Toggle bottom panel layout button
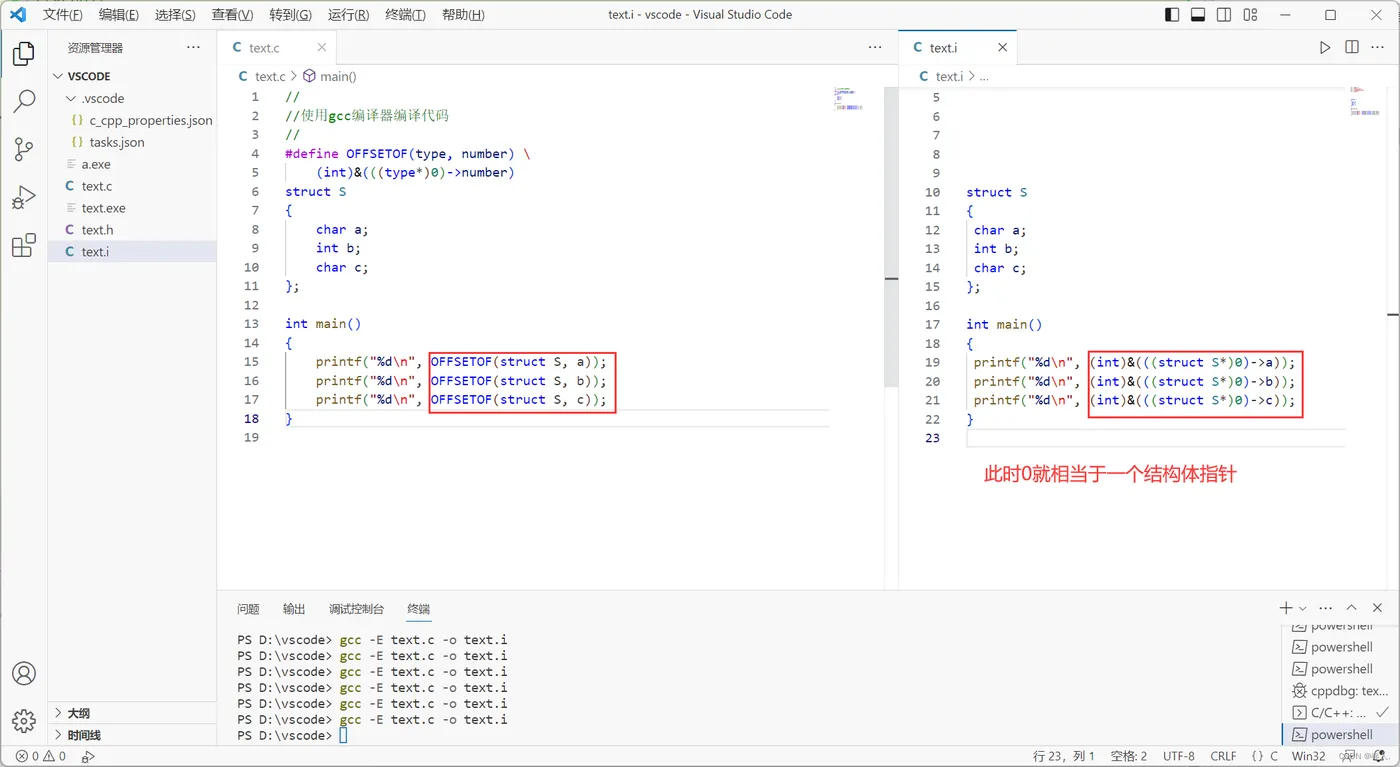 (x=1198, y=15)
